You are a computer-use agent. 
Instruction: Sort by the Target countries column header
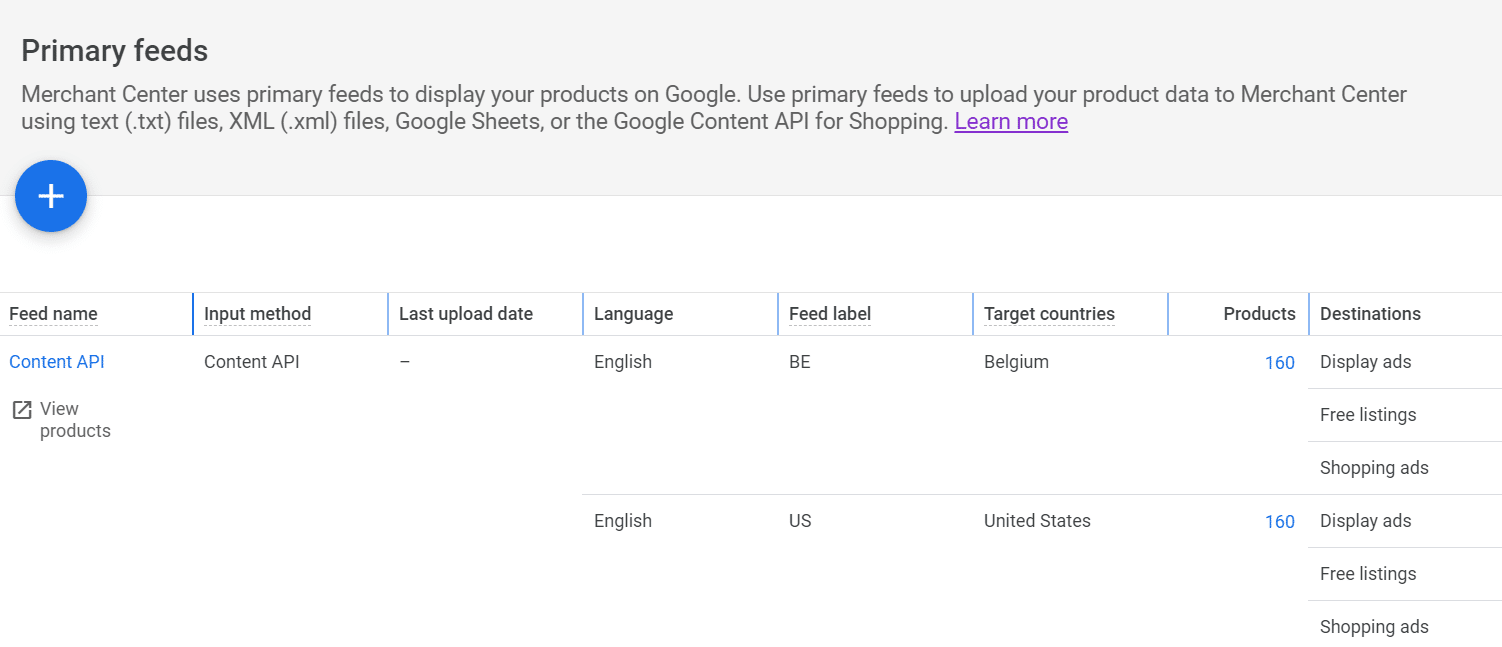pos(1049,313)
